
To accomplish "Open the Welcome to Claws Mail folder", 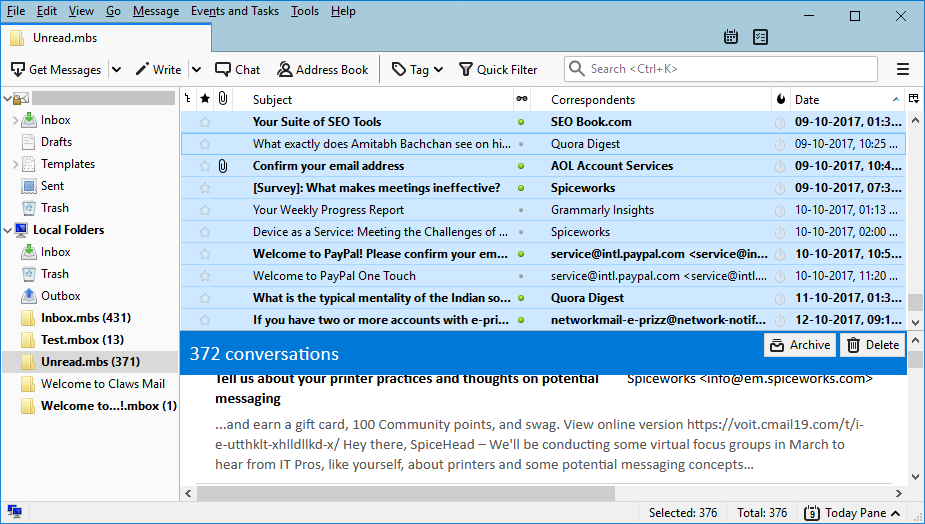I will tap(103, 384).
